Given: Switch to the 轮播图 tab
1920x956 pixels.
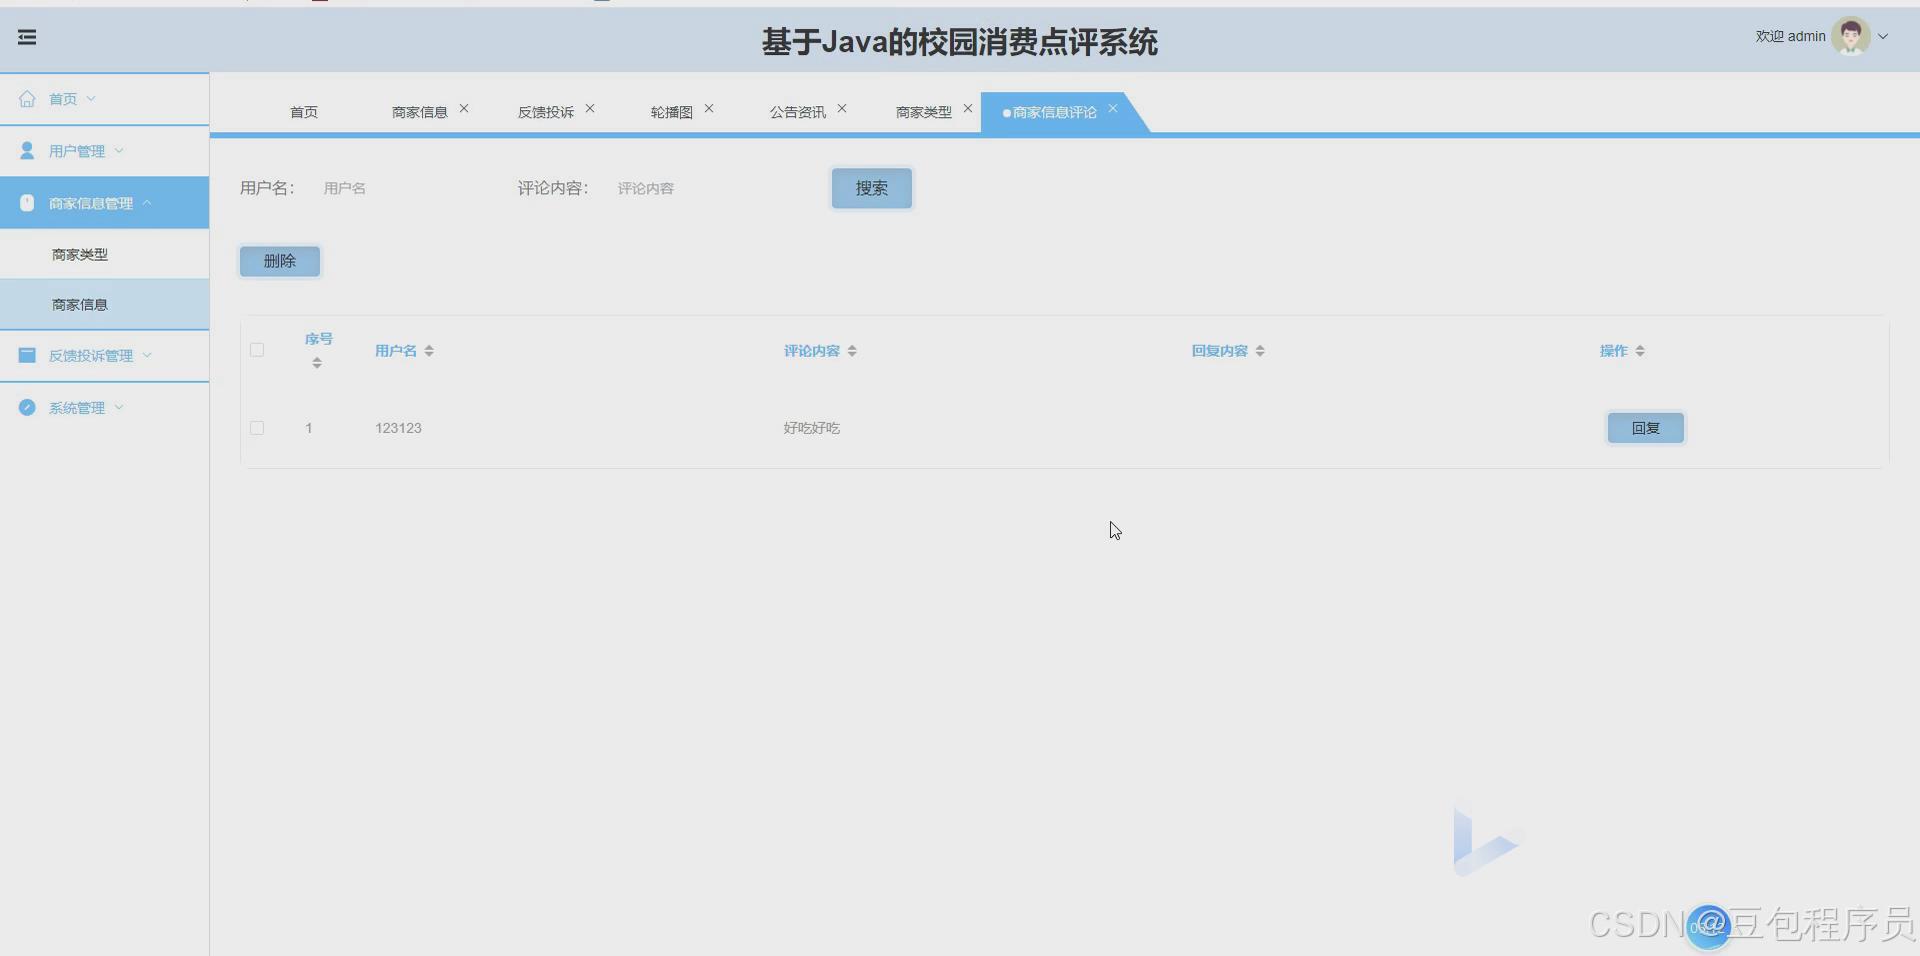Looking at the screenshot, I should pos(670,112).
